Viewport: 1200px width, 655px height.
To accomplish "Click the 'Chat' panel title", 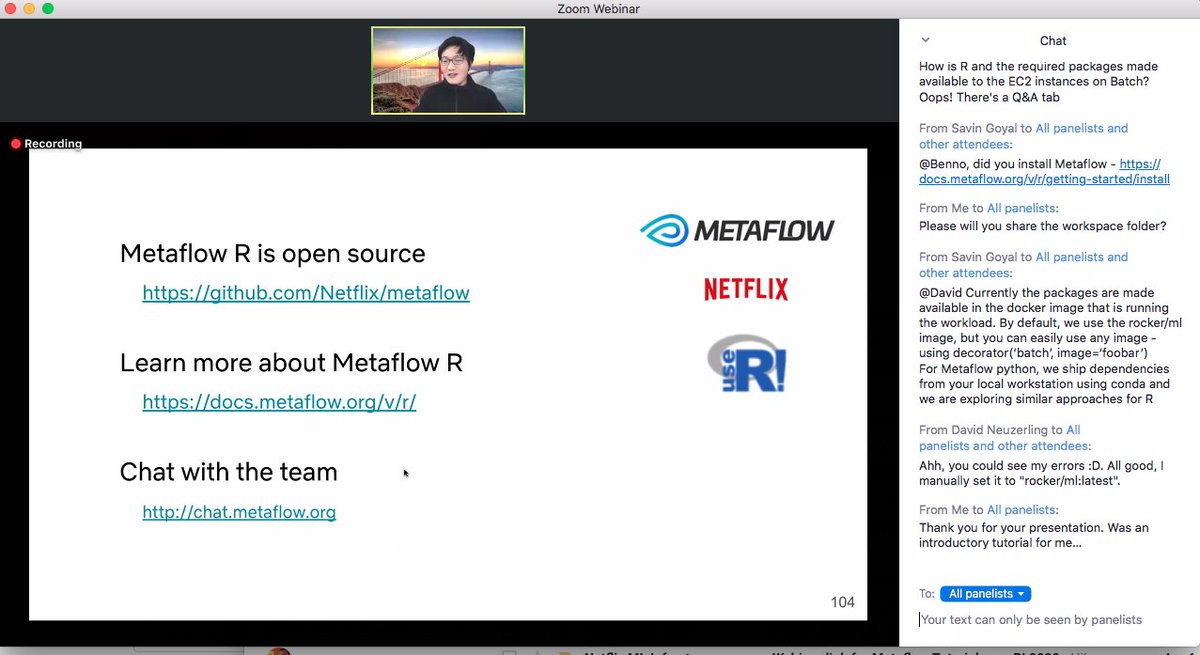I will [x=1053, y=41].
